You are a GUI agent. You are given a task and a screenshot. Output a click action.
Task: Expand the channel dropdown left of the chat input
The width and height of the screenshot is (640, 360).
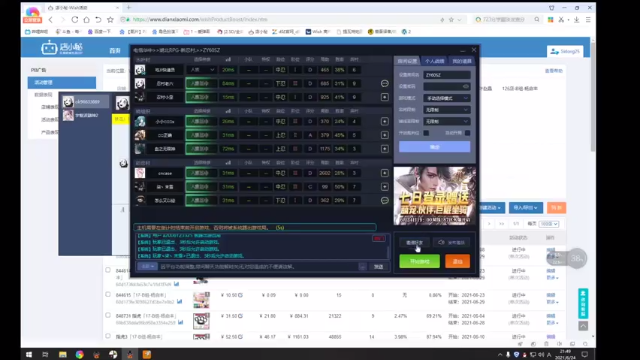pos(147,267)
